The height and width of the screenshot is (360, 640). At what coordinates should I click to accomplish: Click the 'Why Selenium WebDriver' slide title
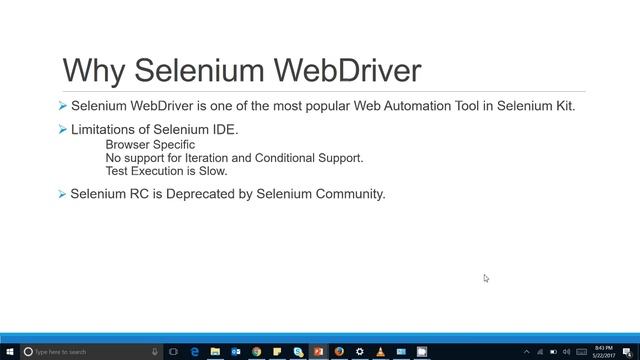click(242, 71)
